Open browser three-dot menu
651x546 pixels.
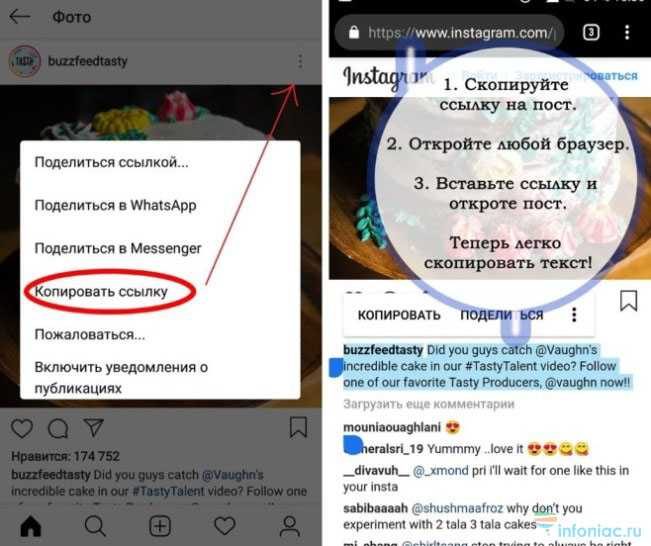pos(627,32)
